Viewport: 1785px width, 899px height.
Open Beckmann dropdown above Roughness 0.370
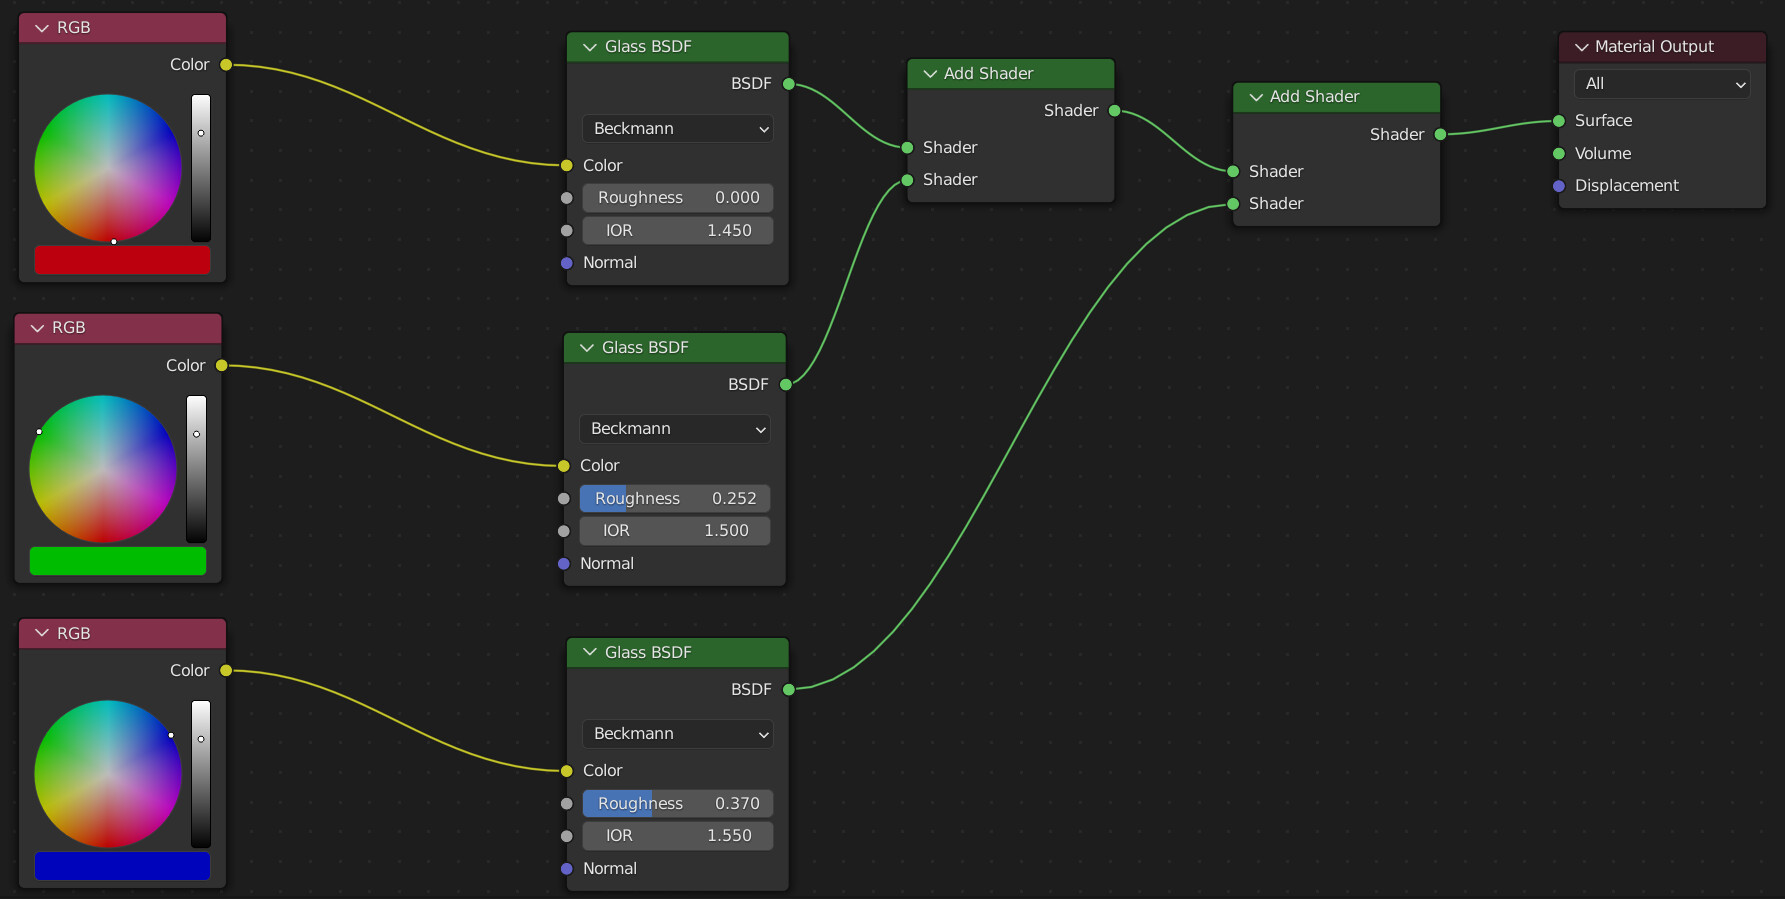coord(678,734)
